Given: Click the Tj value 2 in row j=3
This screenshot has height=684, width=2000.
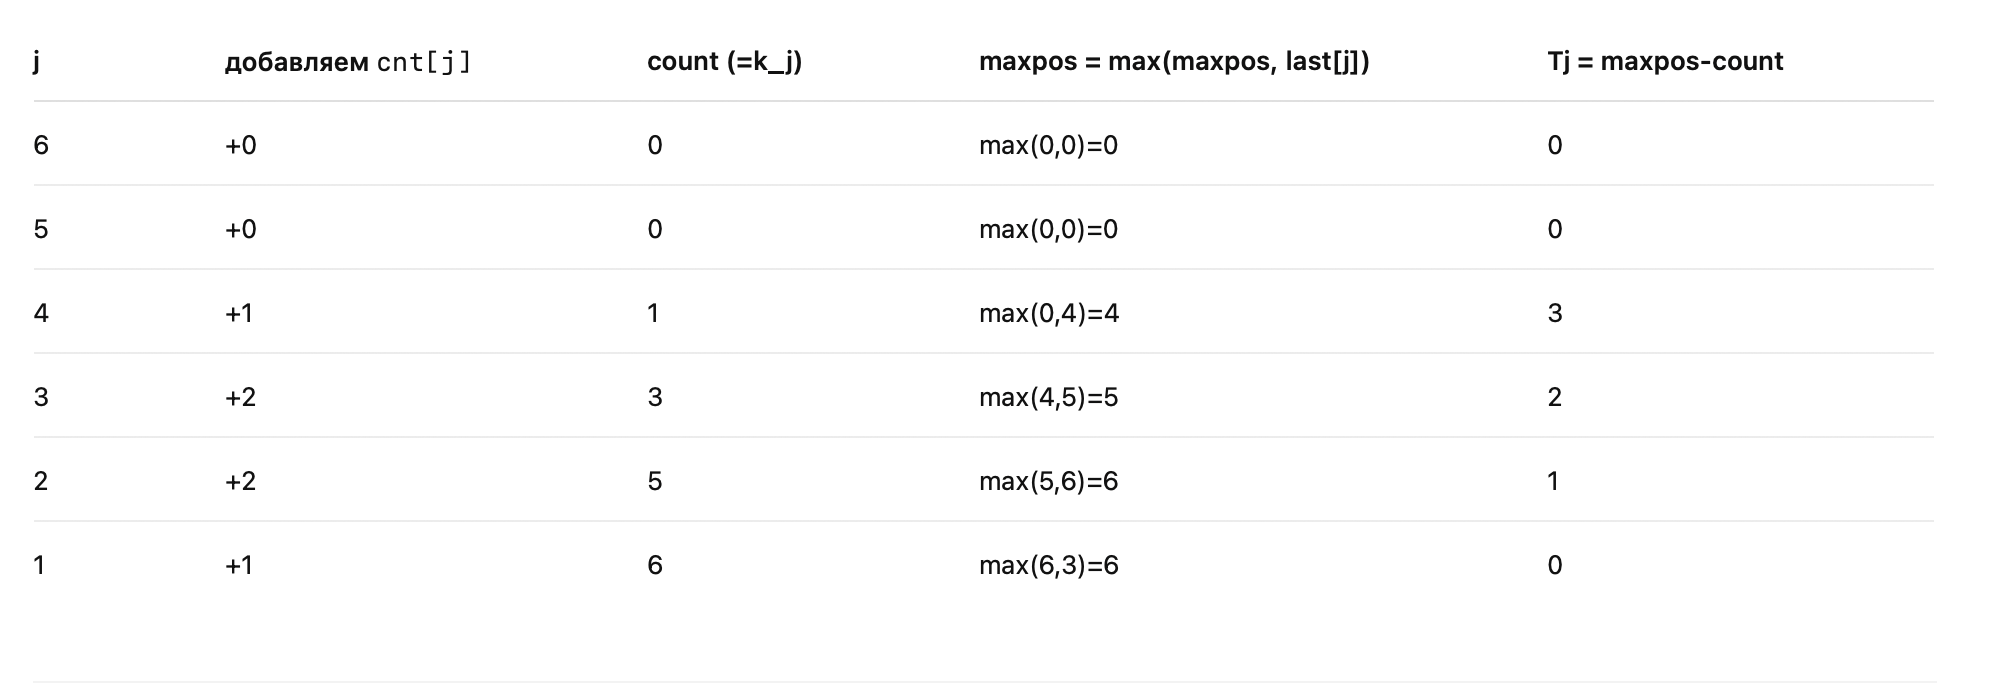Looking at the screenshot, I should point(1555,398).
